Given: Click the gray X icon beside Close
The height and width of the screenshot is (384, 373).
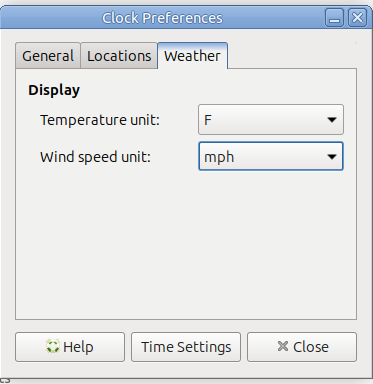Looking at the screenshot, I should click(283, 346).
